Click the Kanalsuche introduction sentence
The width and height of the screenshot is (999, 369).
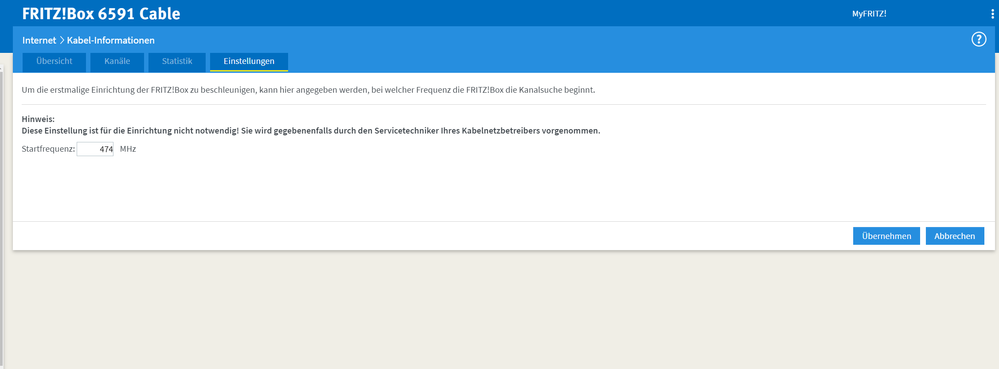click(308, 90)
